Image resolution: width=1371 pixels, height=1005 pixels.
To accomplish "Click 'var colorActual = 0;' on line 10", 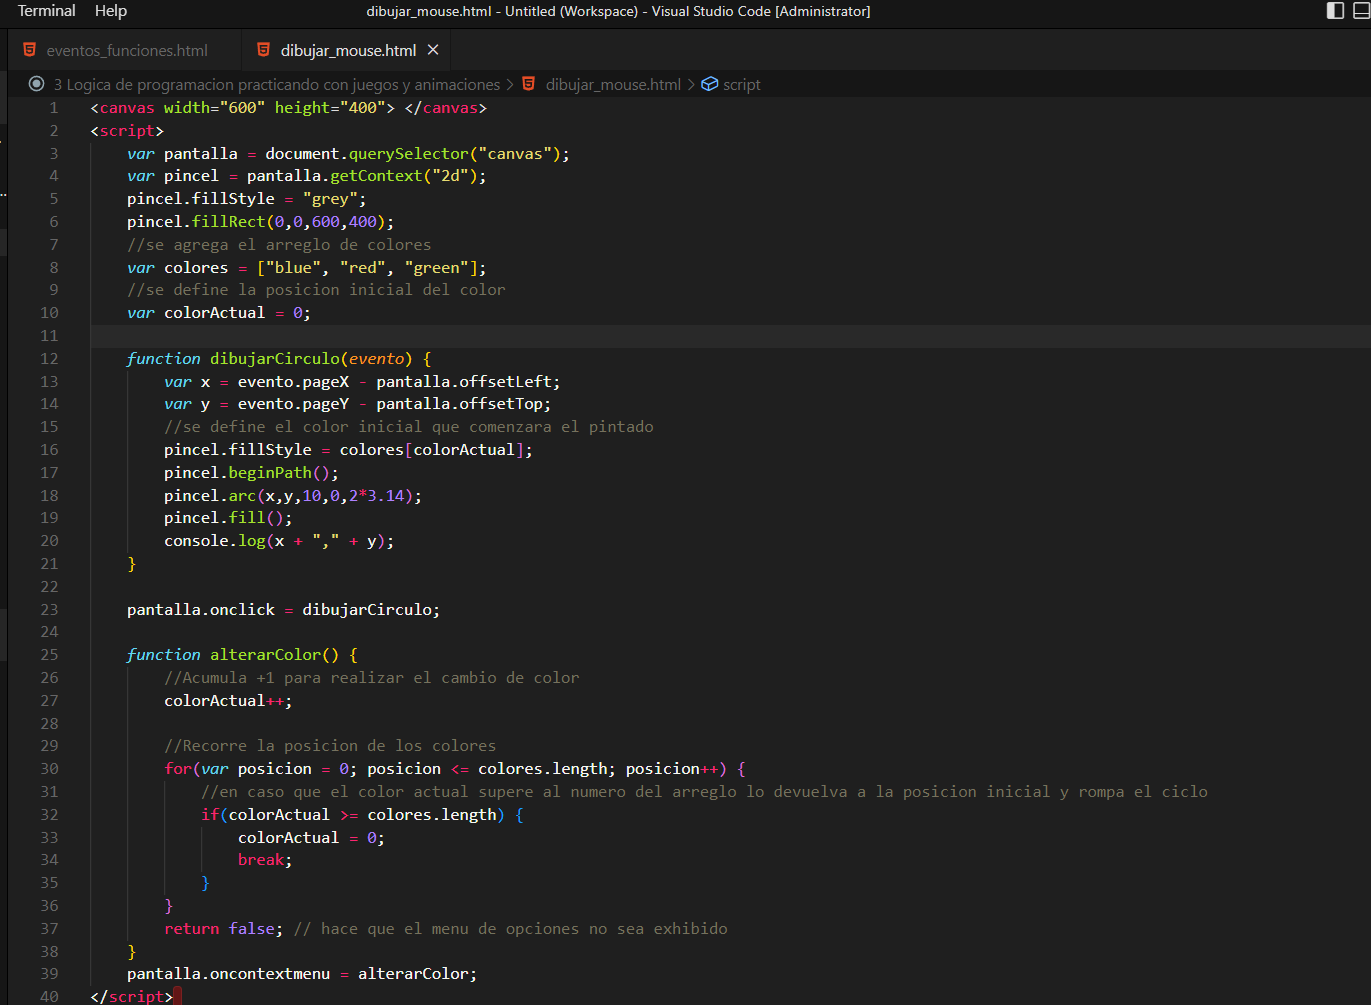I will (x=219, y=313).
